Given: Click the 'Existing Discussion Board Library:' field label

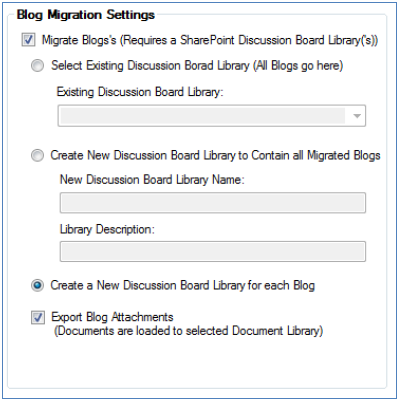Looking at the screenshot, I should [140, 92].
